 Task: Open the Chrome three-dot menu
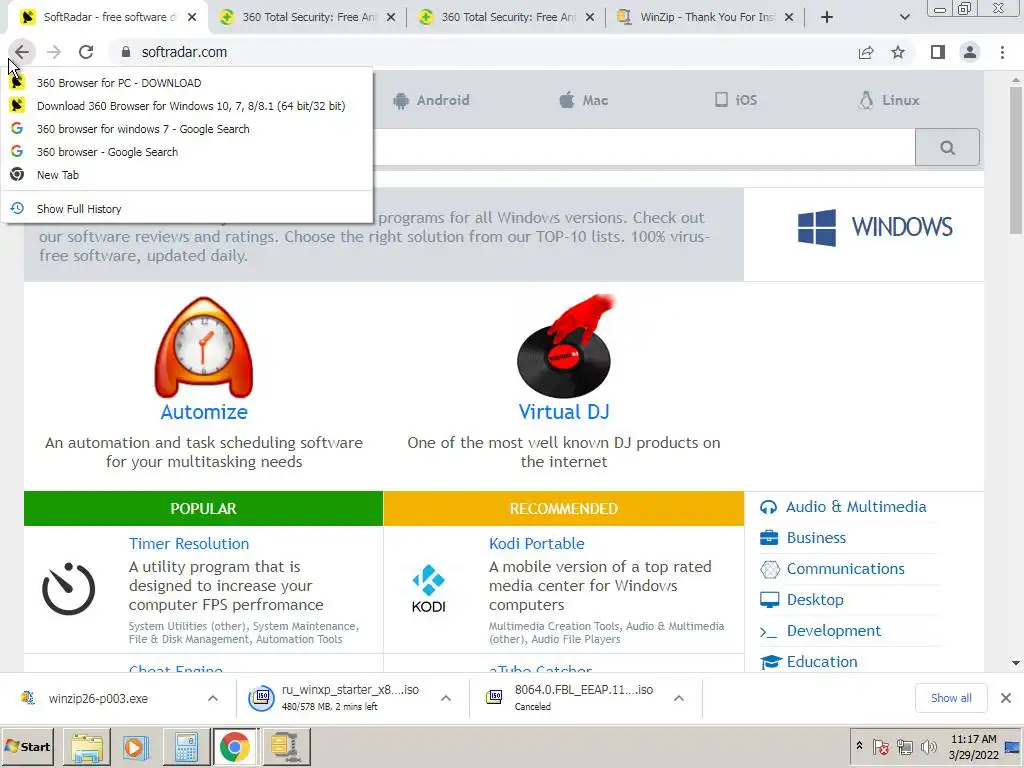tap(1002, 52)
